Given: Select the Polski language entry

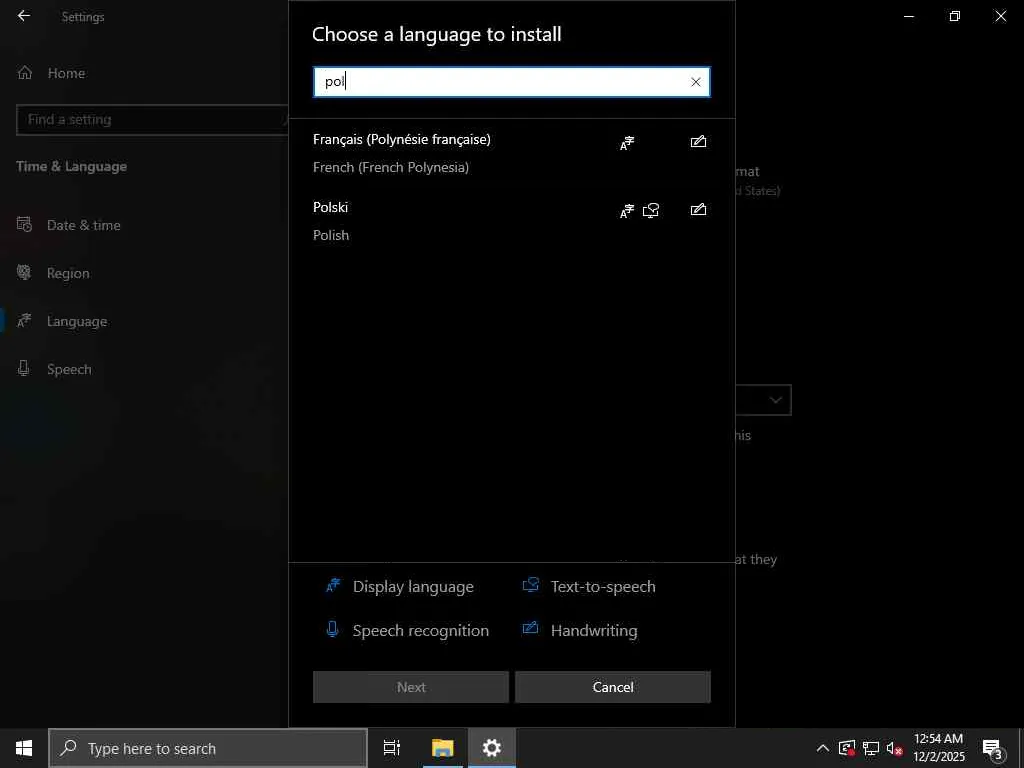Looking at the screenshot, I should [511, 221].
